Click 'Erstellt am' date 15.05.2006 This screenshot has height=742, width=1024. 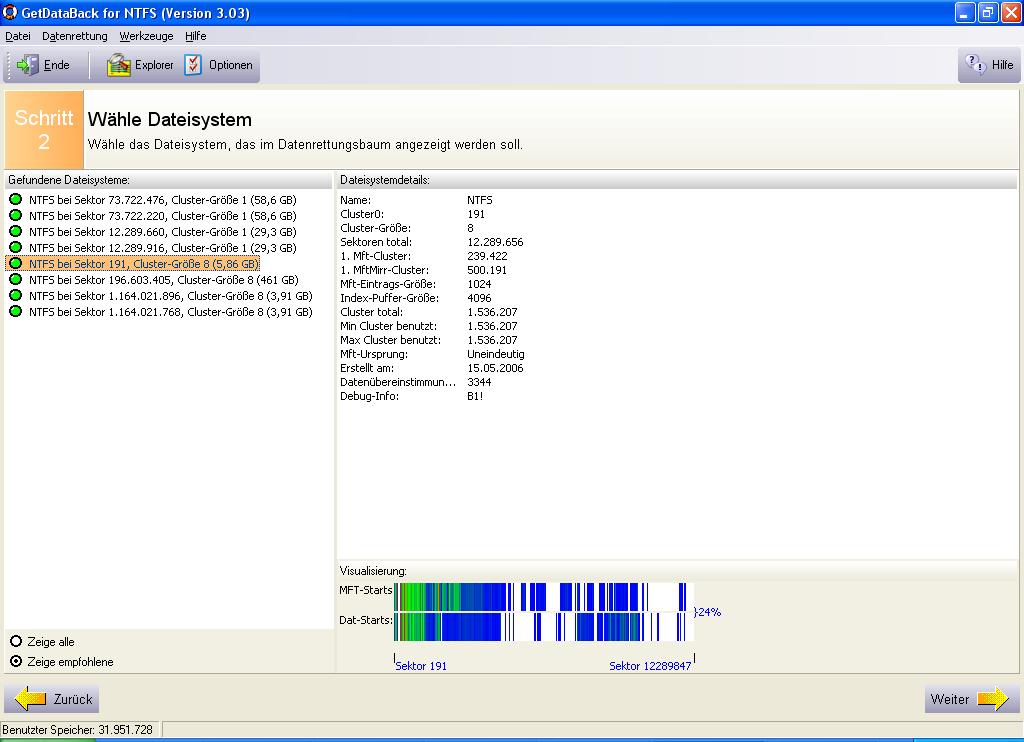point(495,368)
